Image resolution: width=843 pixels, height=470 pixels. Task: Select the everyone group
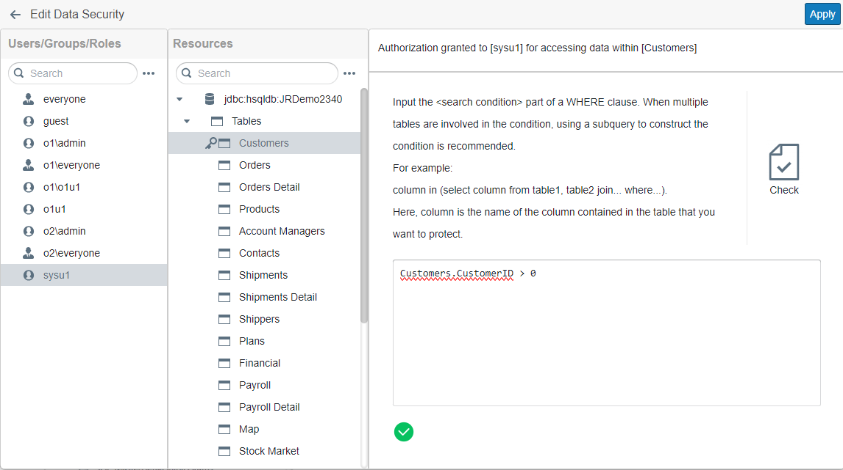click(x=64, y=99)
